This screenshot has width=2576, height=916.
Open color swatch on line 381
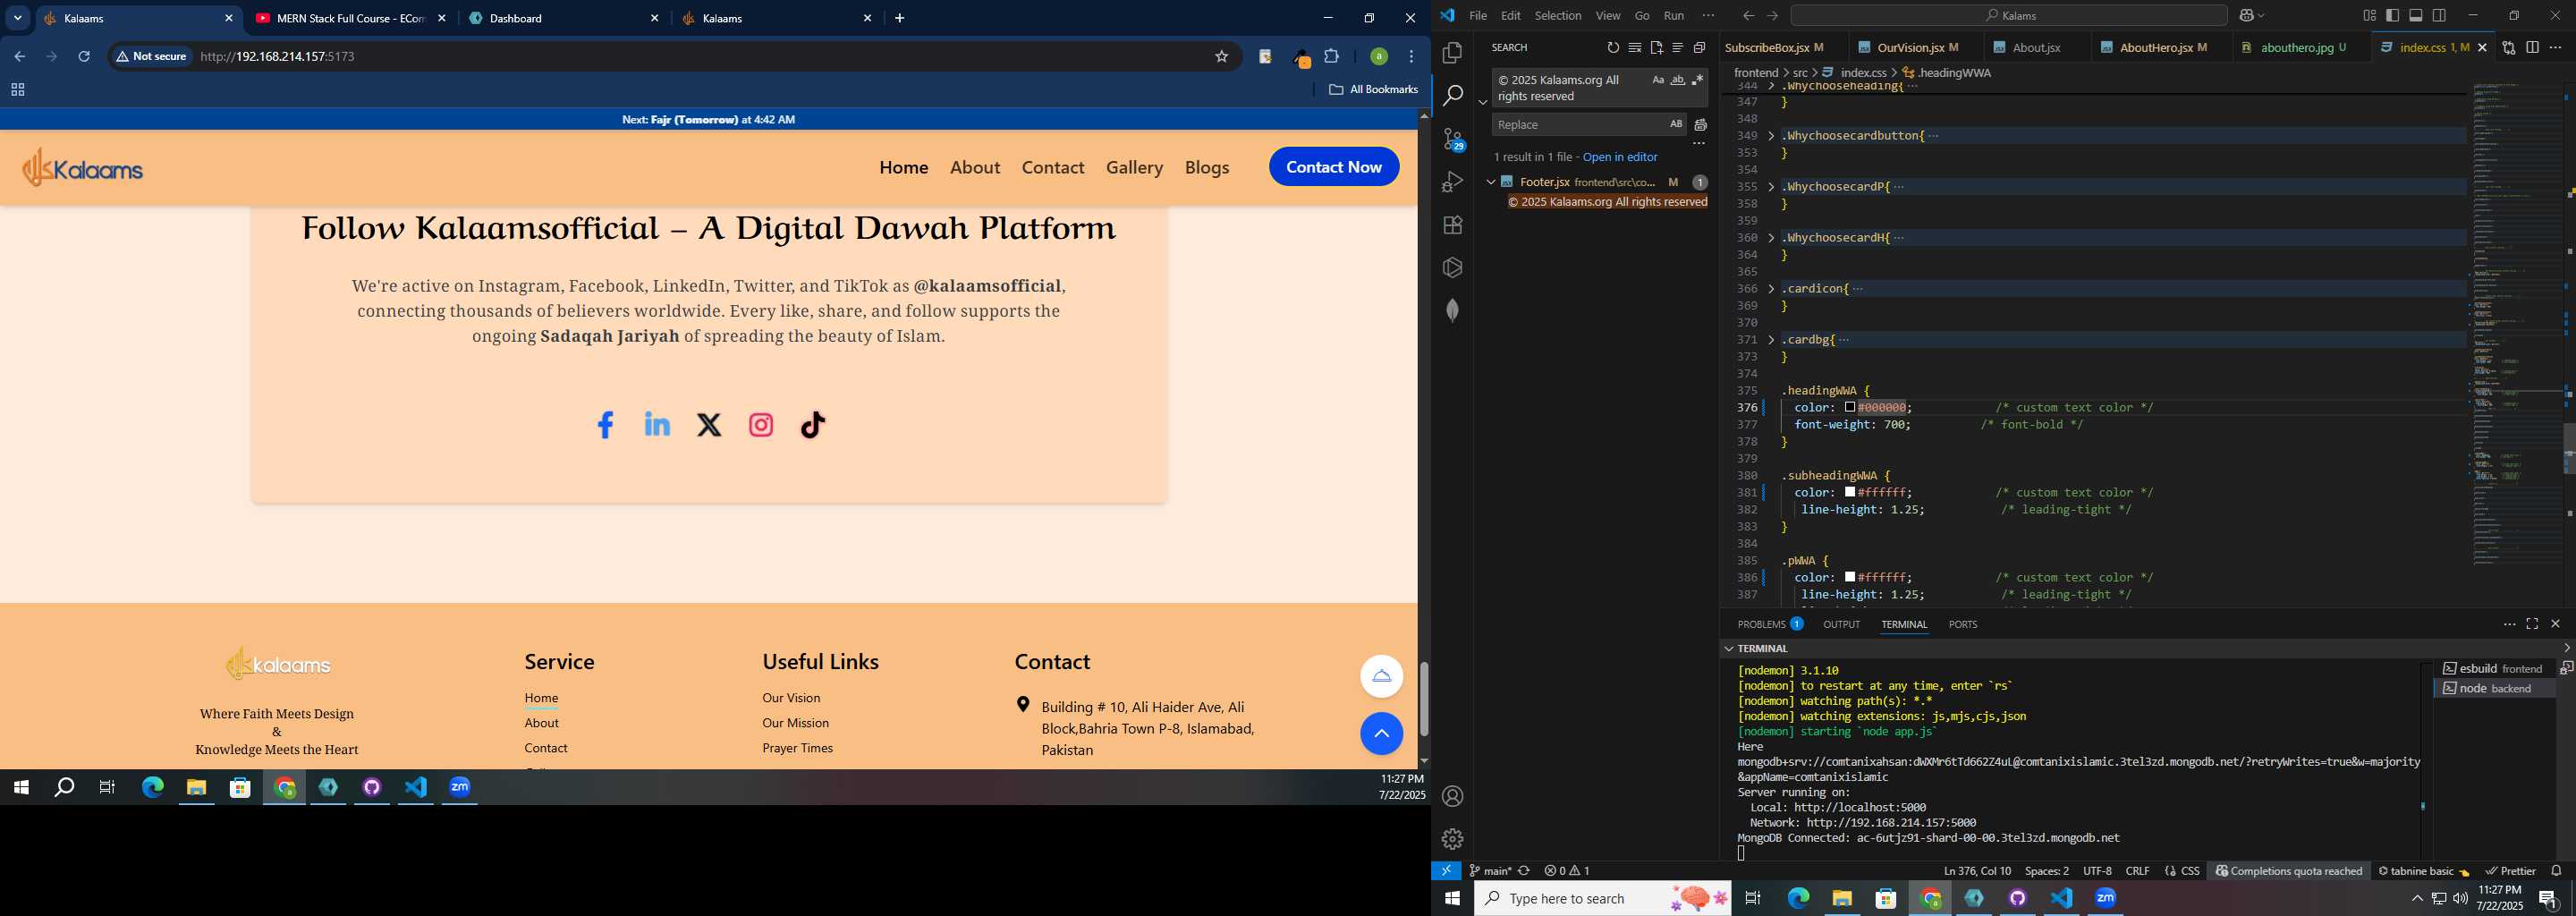(1850, 493)
